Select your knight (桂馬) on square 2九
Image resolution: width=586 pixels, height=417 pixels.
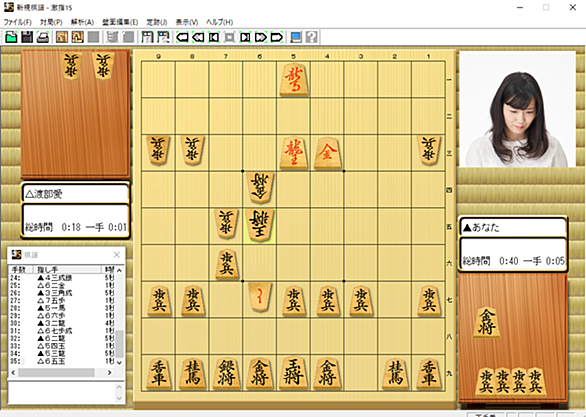[395, 373]
